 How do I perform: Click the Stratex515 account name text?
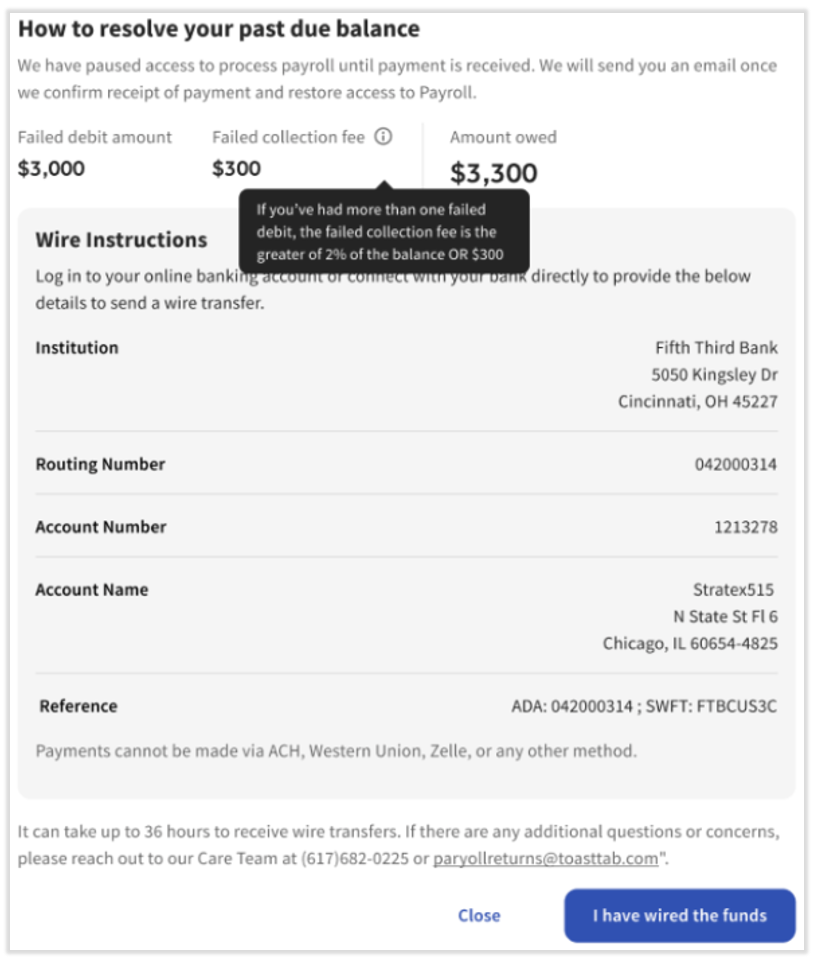coord(733,590)
